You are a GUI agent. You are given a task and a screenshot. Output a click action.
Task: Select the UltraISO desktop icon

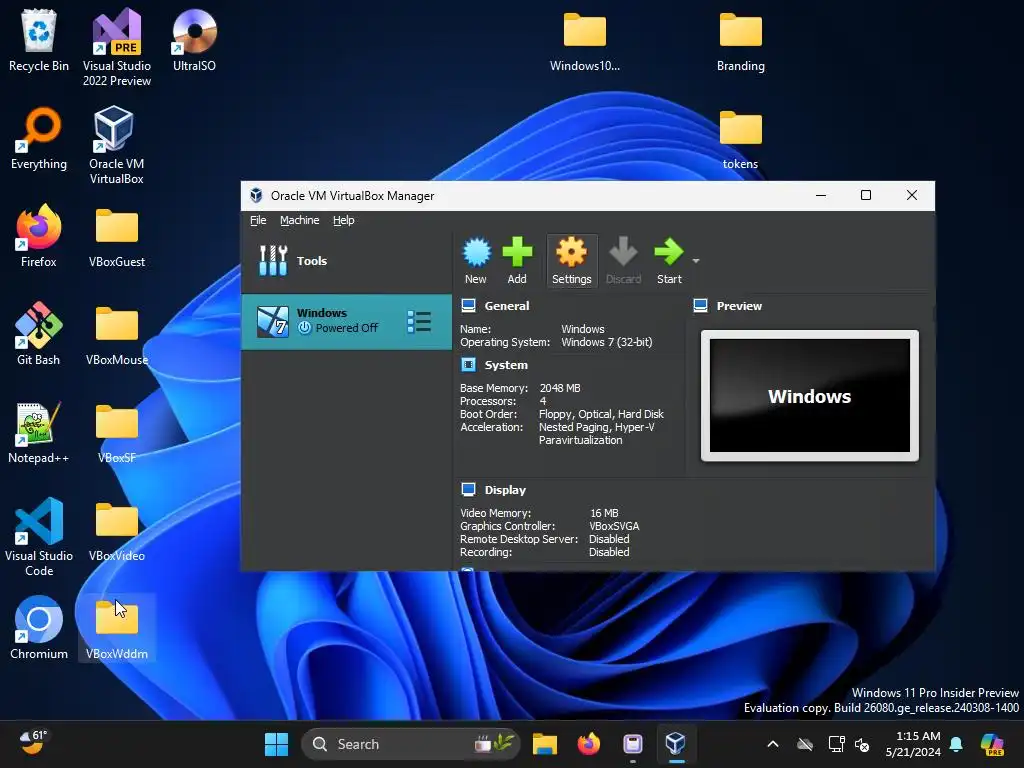(194, 40)
